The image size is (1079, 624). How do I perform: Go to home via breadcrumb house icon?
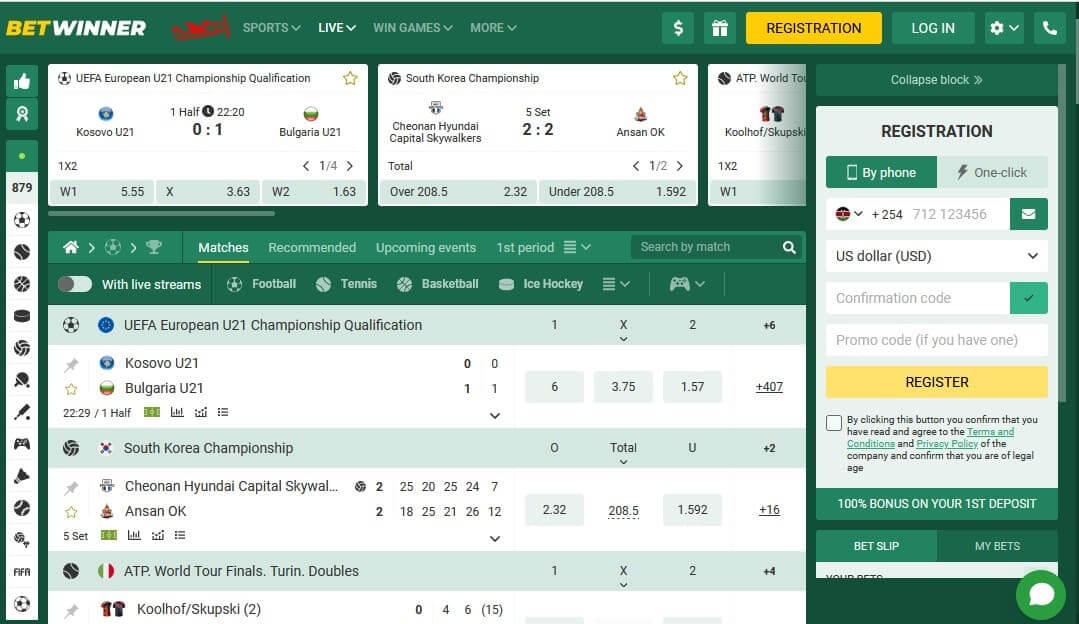pos(71,247)
